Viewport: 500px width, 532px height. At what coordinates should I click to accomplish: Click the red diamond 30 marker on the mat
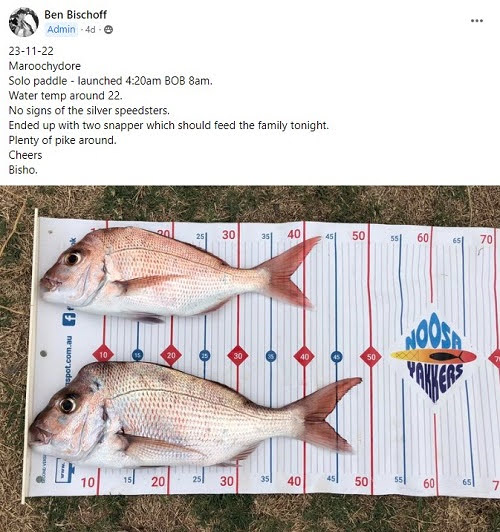click(238, 356)
